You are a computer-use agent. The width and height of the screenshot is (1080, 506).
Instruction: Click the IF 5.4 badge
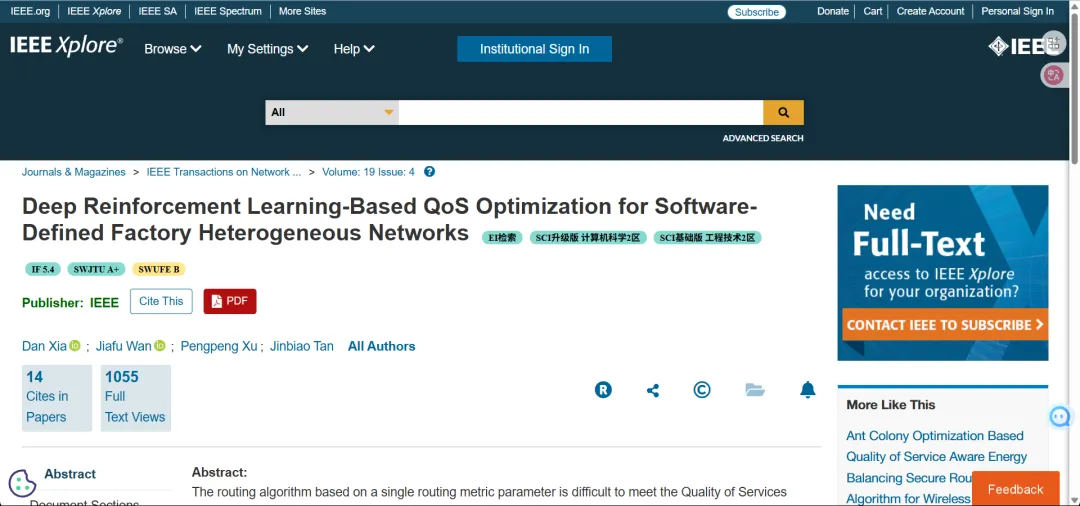pos(43,269)
